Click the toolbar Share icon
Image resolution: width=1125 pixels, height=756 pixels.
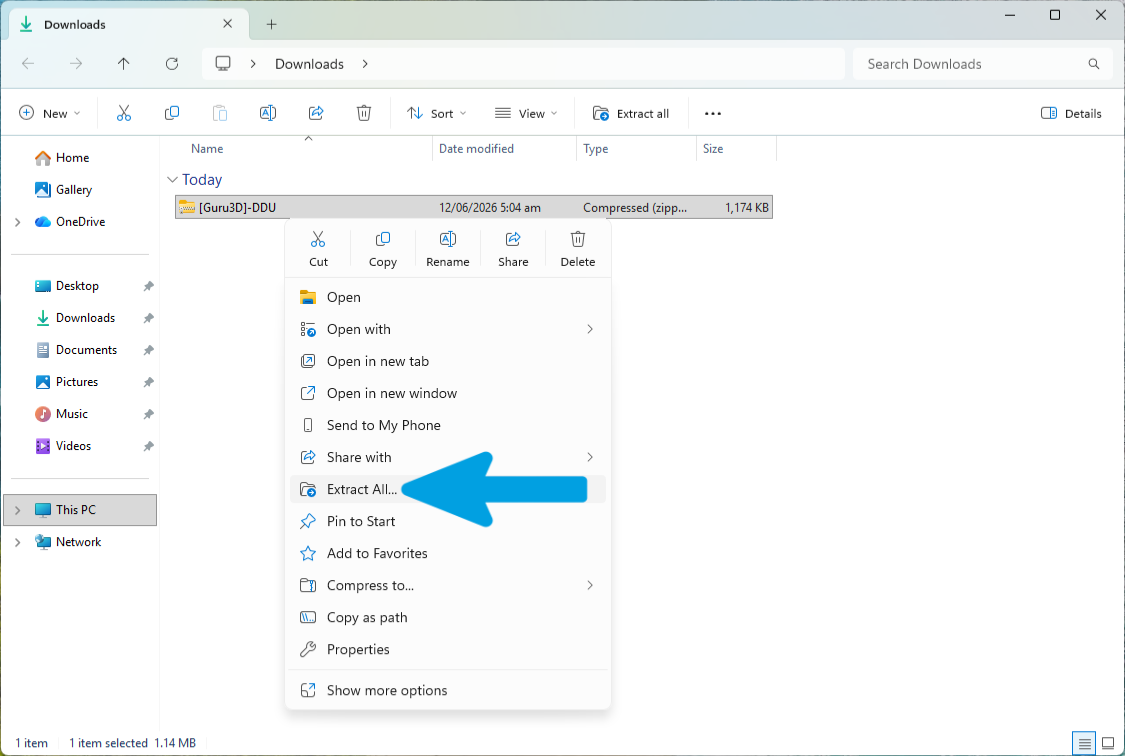point(316,113)
